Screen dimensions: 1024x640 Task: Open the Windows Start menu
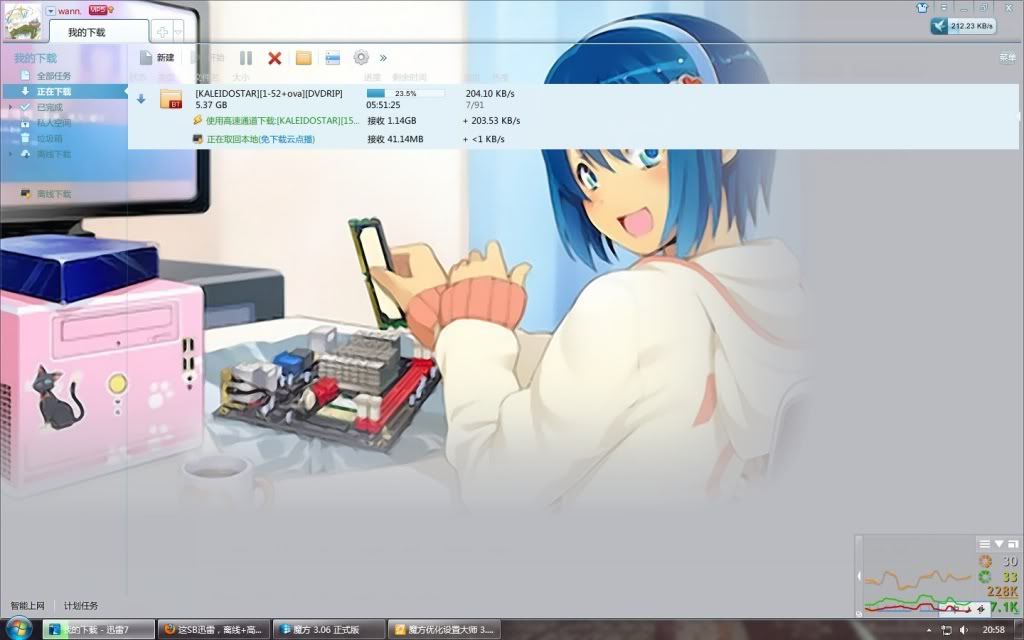click(18, 628)
